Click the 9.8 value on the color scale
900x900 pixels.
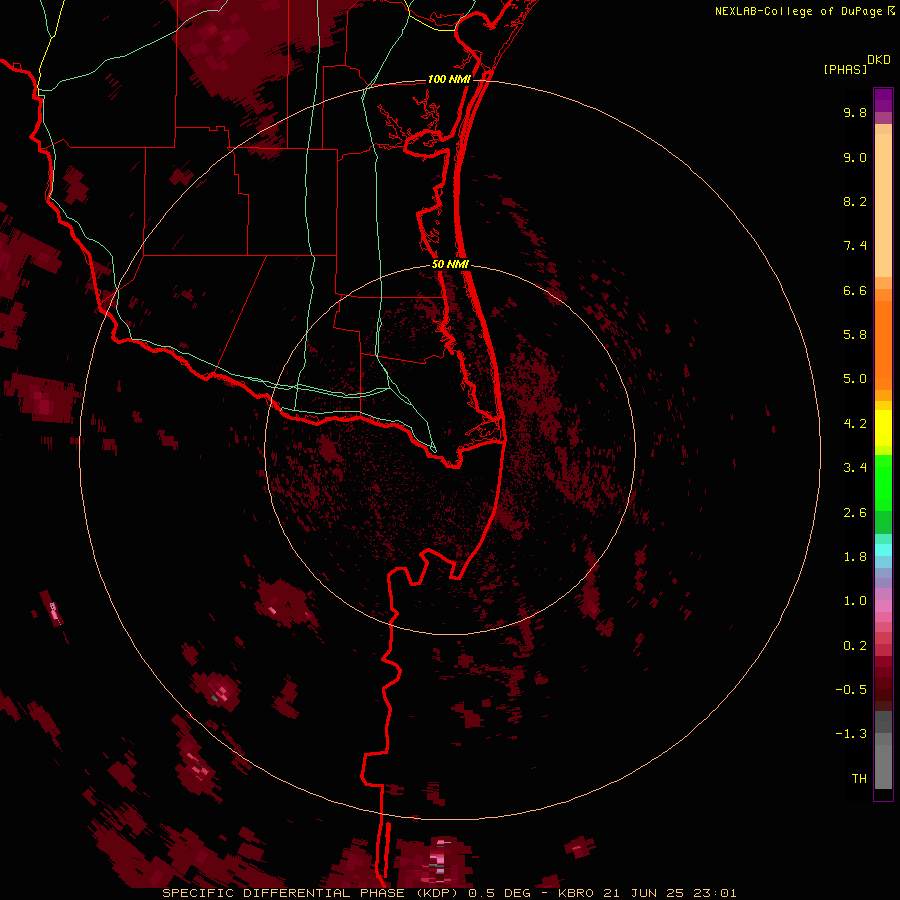click(855, 112)
